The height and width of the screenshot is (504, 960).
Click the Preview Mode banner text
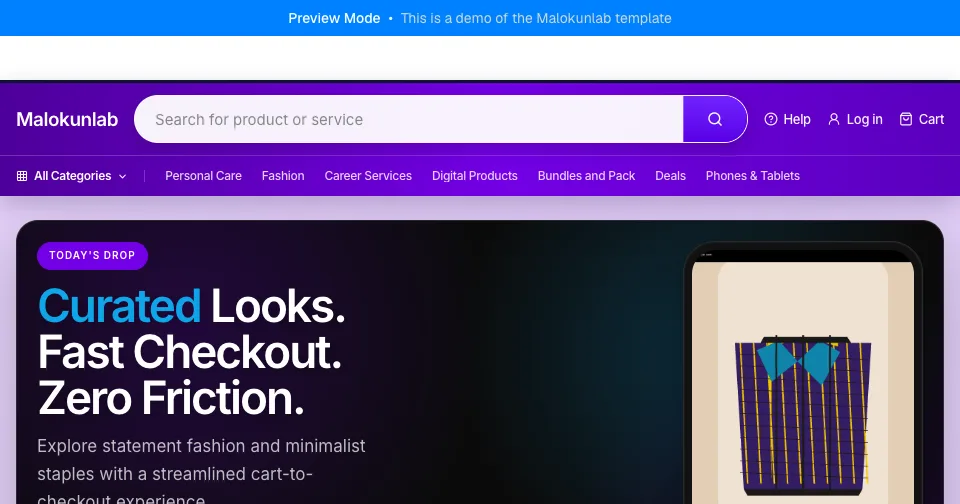click(334, 18)
